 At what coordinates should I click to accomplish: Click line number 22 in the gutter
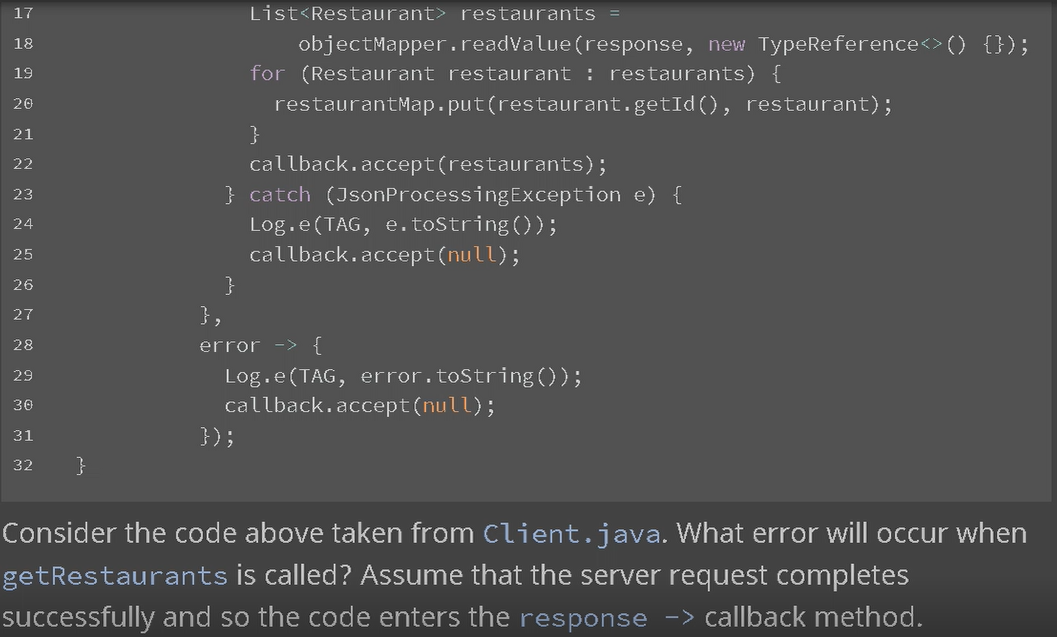coord(23,164)
